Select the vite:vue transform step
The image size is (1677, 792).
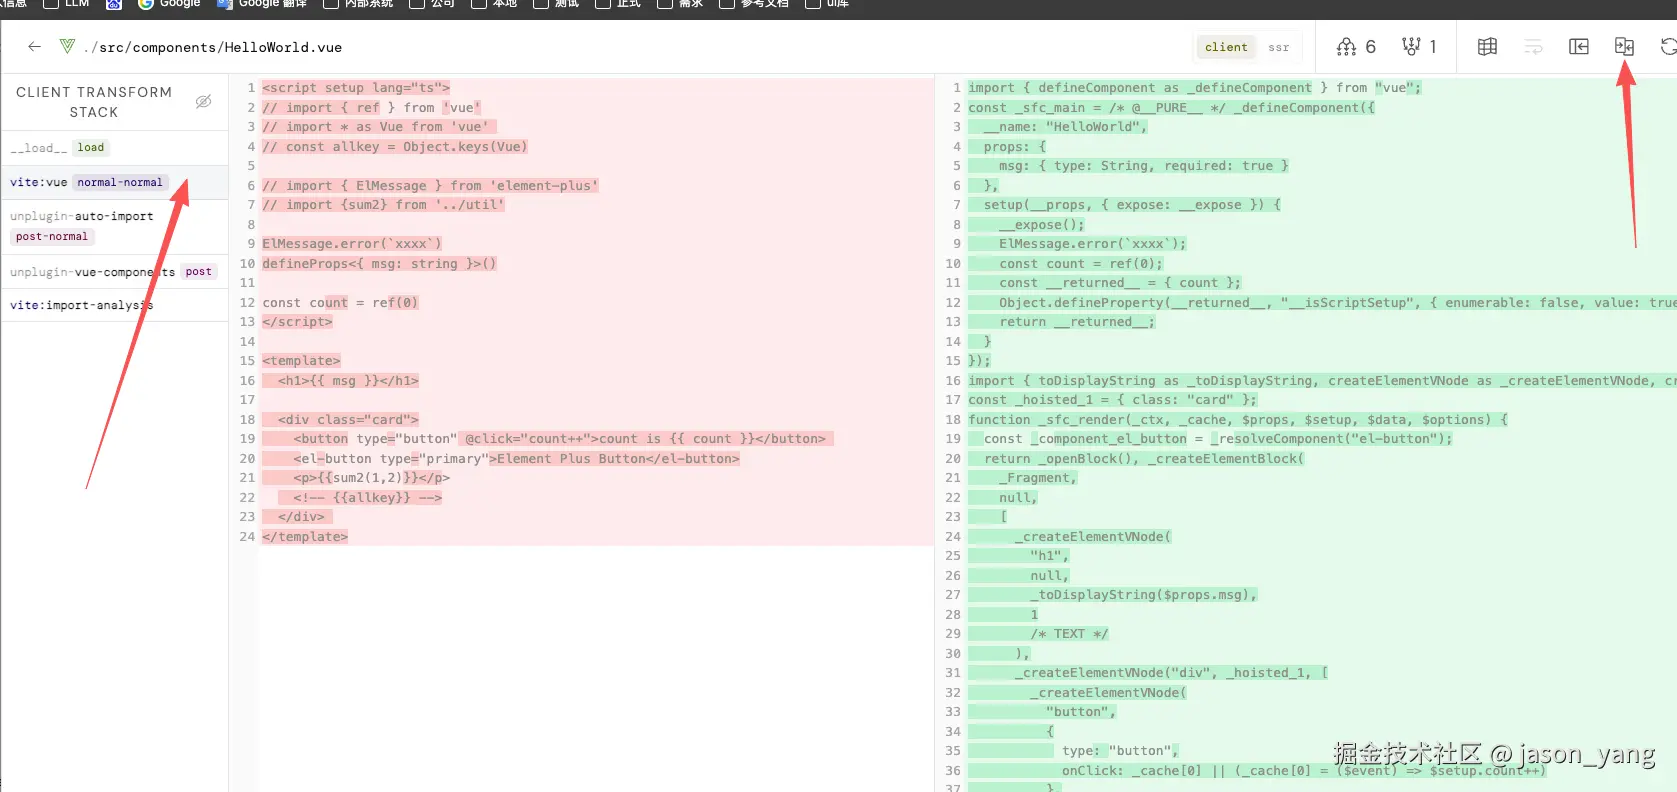(x=114, y=183)
